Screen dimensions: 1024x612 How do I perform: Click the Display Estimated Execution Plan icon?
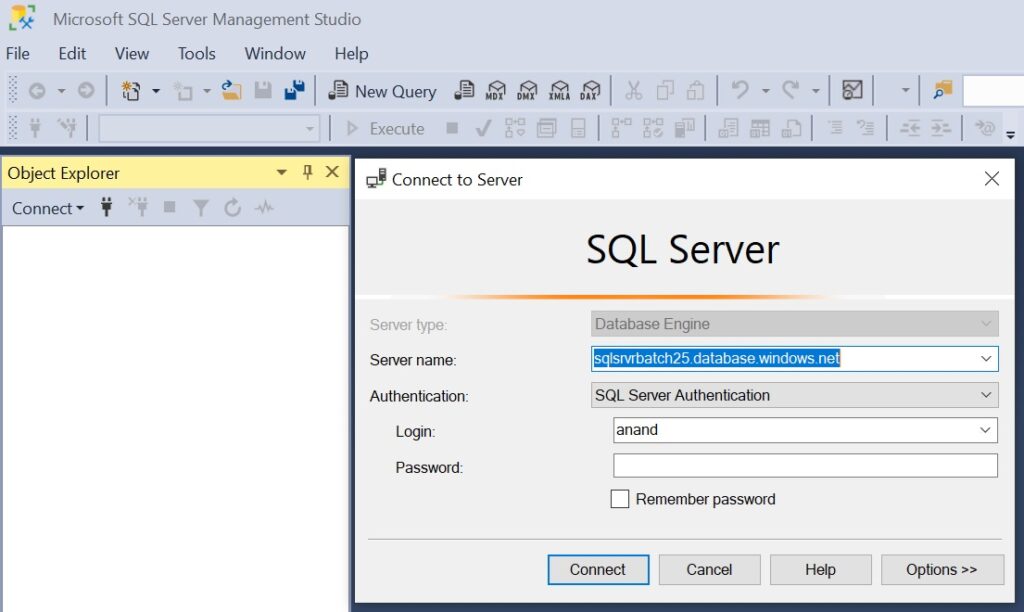click(515, 128)
